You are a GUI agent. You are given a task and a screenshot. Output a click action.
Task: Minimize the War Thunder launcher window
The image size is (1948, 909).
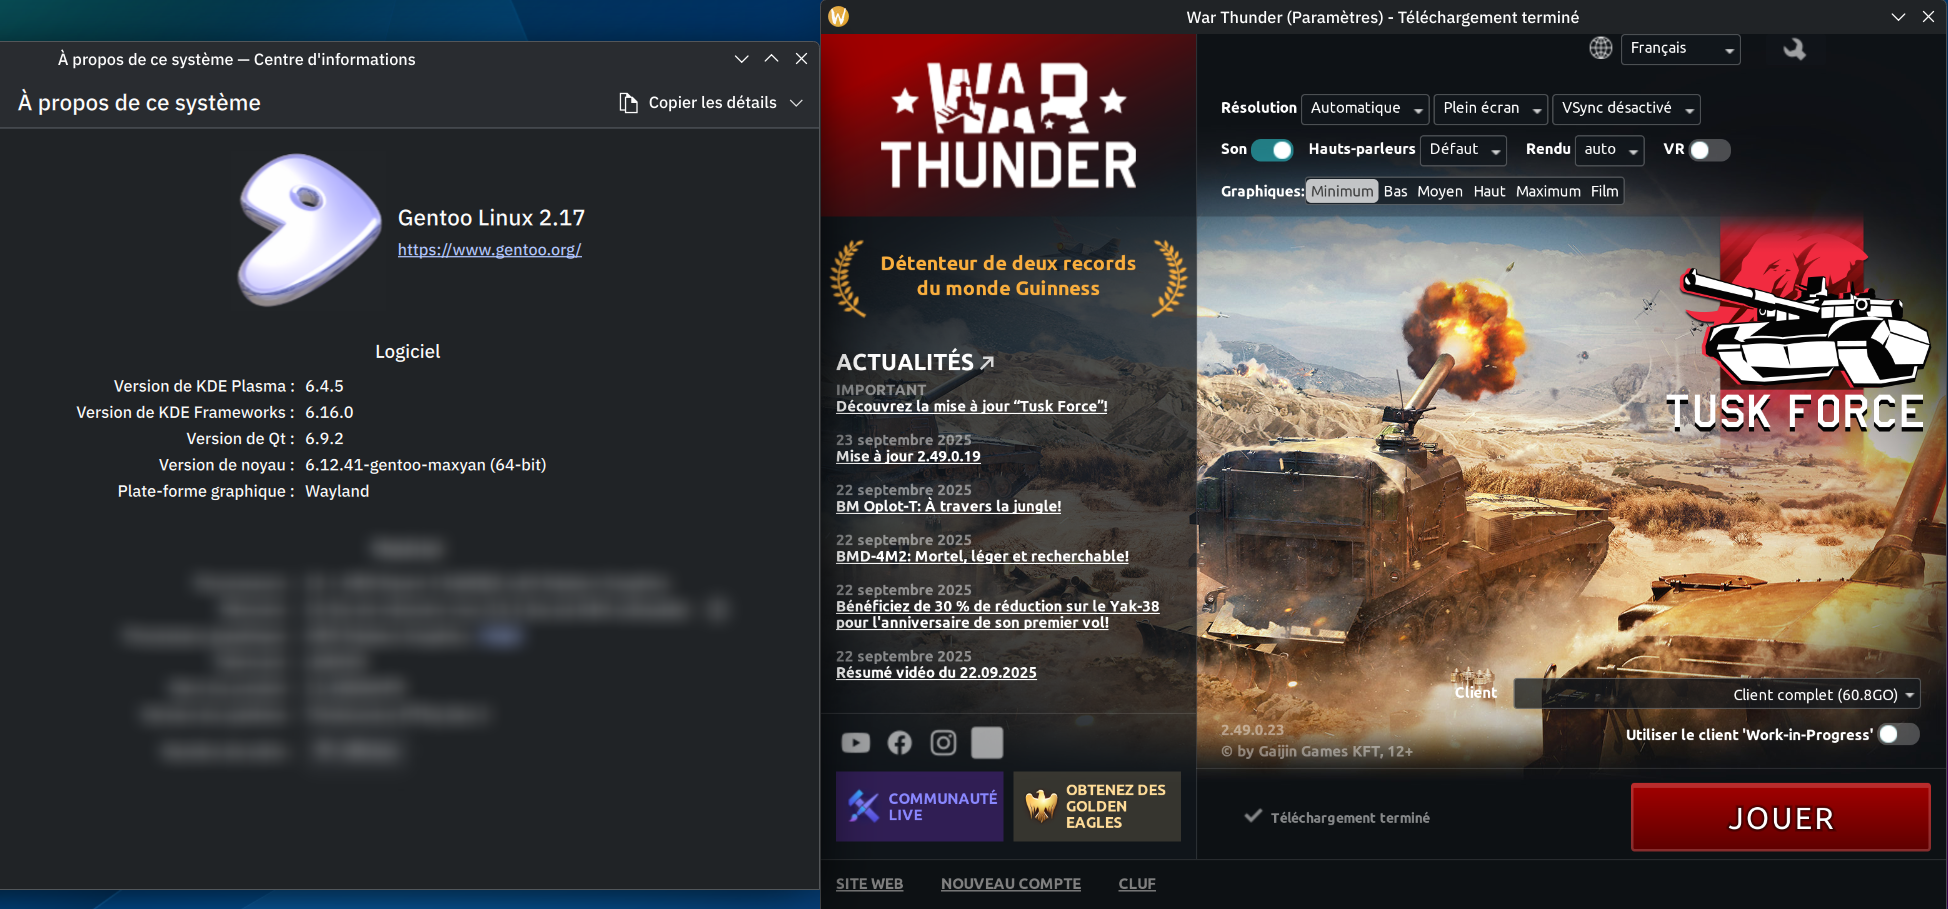1898,17
